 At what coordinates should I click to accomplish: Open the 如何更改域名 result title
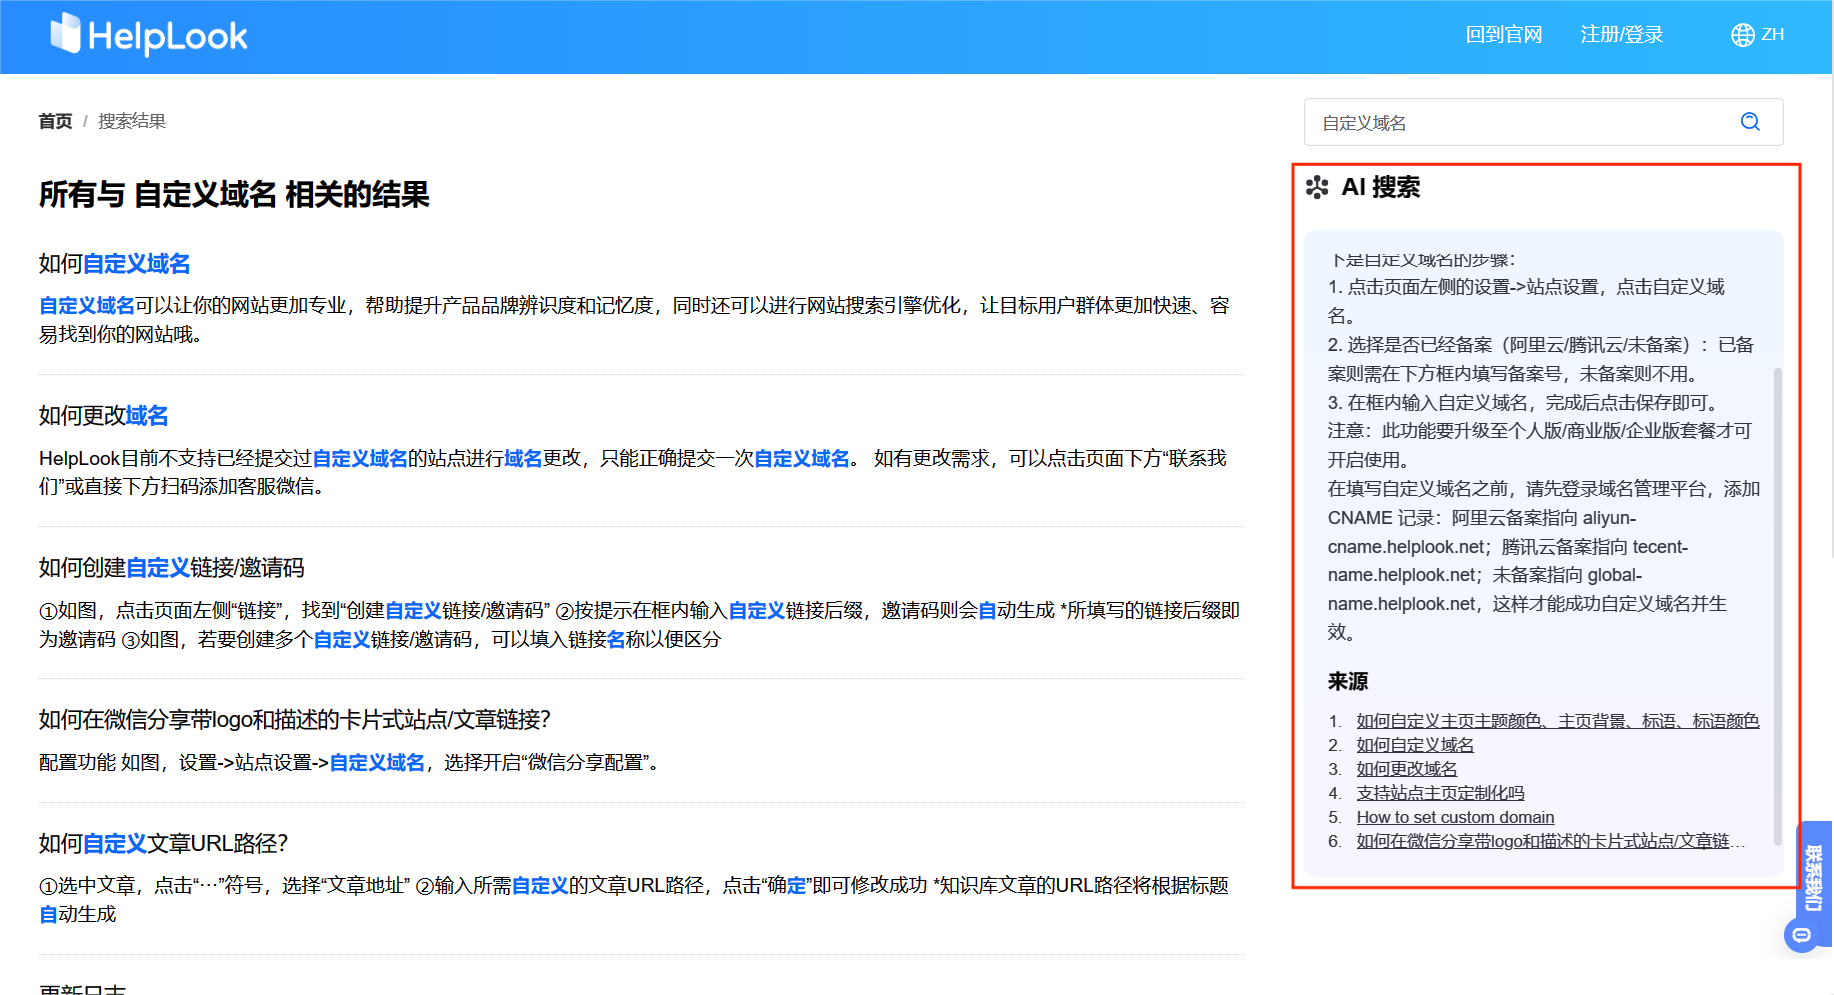[x=103, y=416]
